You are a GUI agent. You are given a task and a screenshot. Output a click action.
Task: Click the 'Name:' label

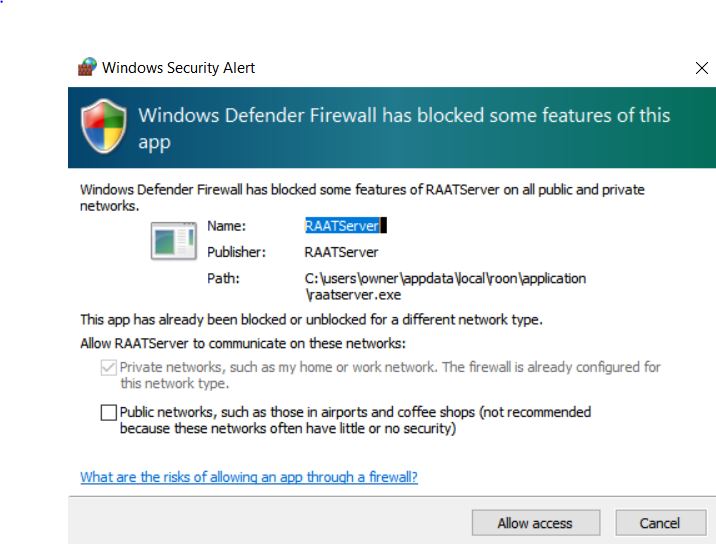(226, 226)
